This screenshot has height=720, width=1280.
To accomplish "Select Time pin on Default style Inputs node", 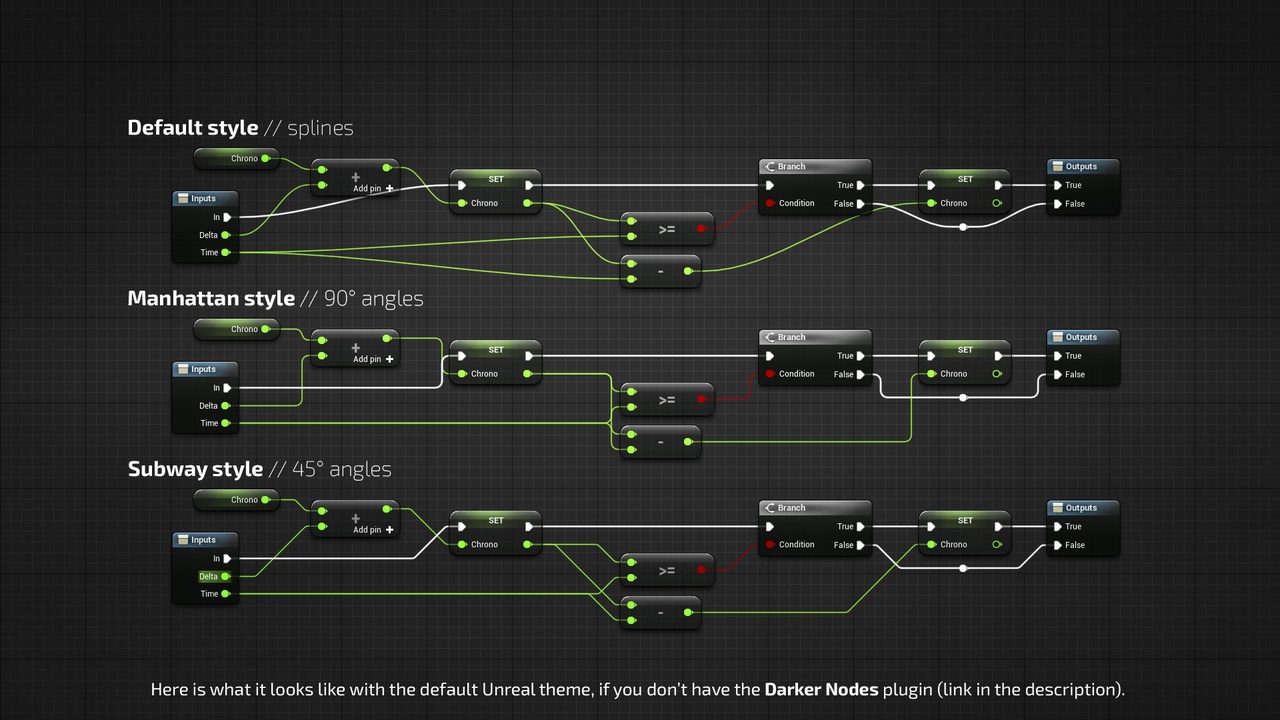I will tap(225, 252).
